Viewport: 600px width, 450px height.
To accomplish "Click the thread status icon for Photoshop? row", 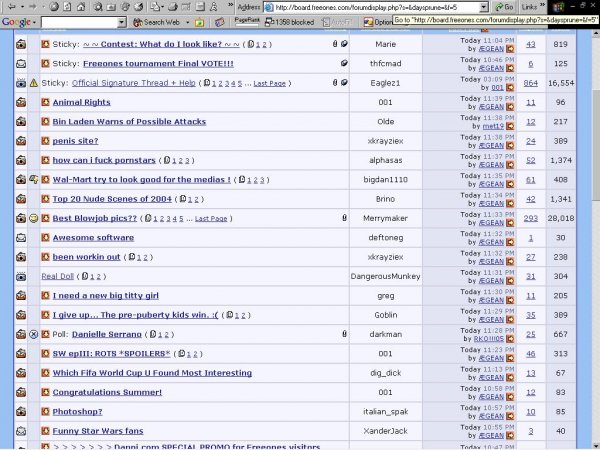I will pos(21,411).
